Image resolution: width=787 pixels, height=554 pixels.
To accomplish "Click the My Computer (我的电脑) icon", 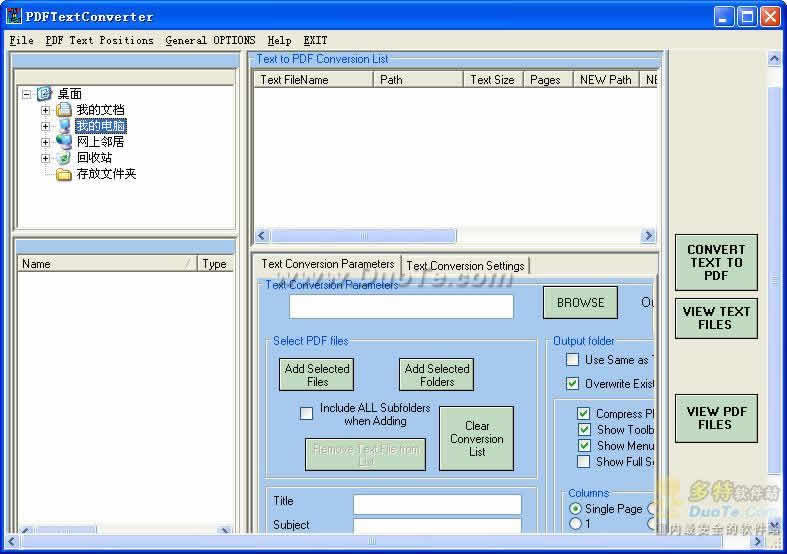I will pos(64,125).
